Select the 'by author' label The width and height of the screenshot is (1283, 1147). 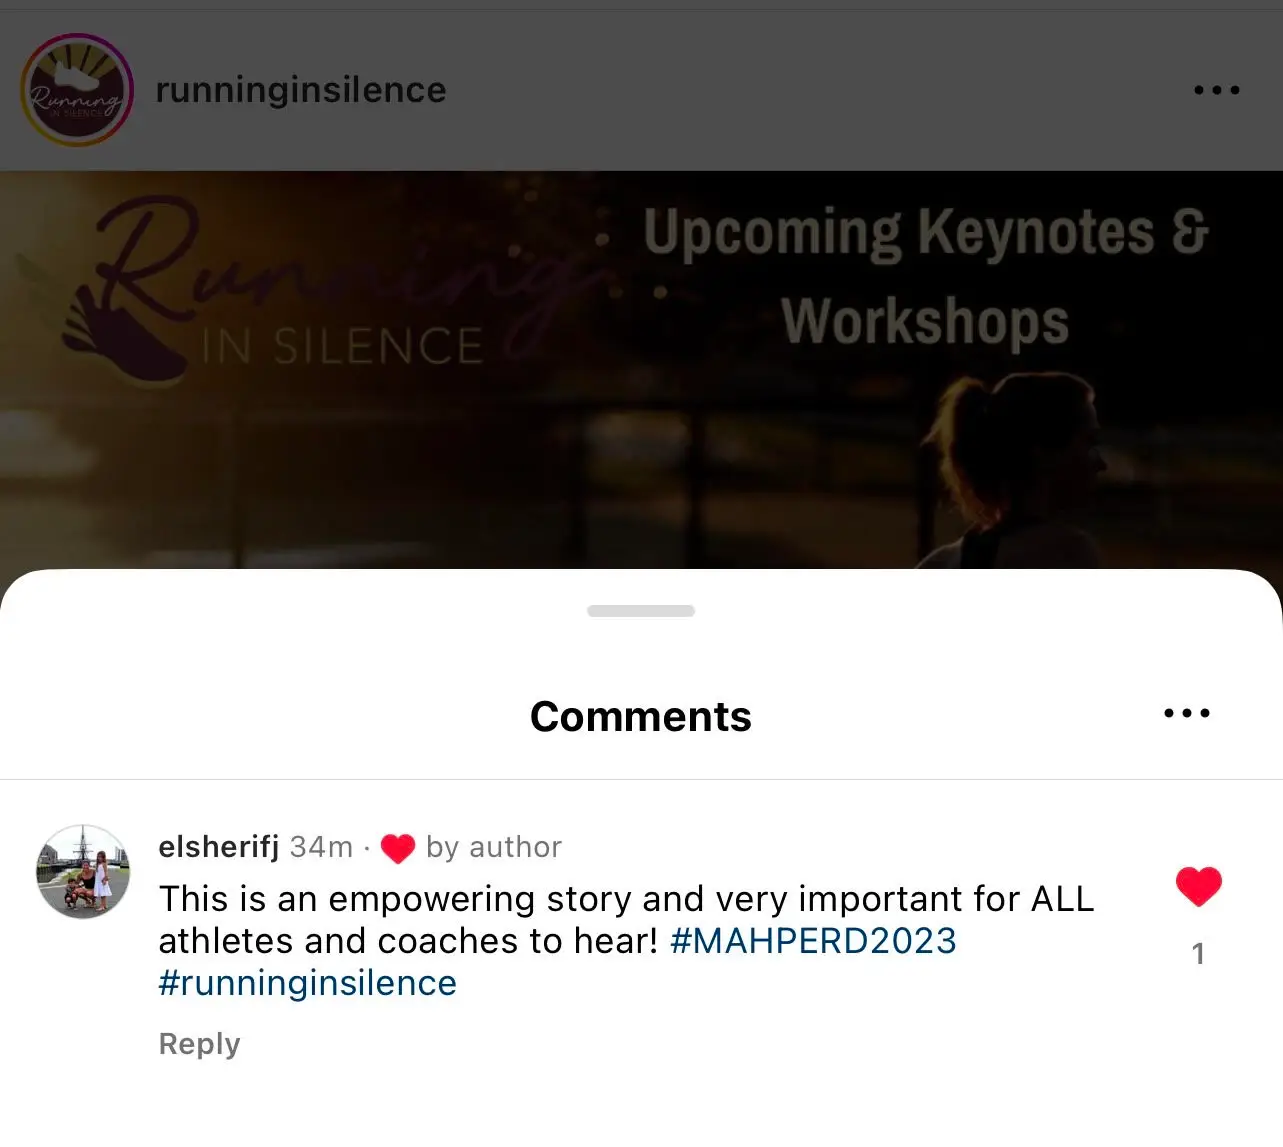tap(494, 847)
